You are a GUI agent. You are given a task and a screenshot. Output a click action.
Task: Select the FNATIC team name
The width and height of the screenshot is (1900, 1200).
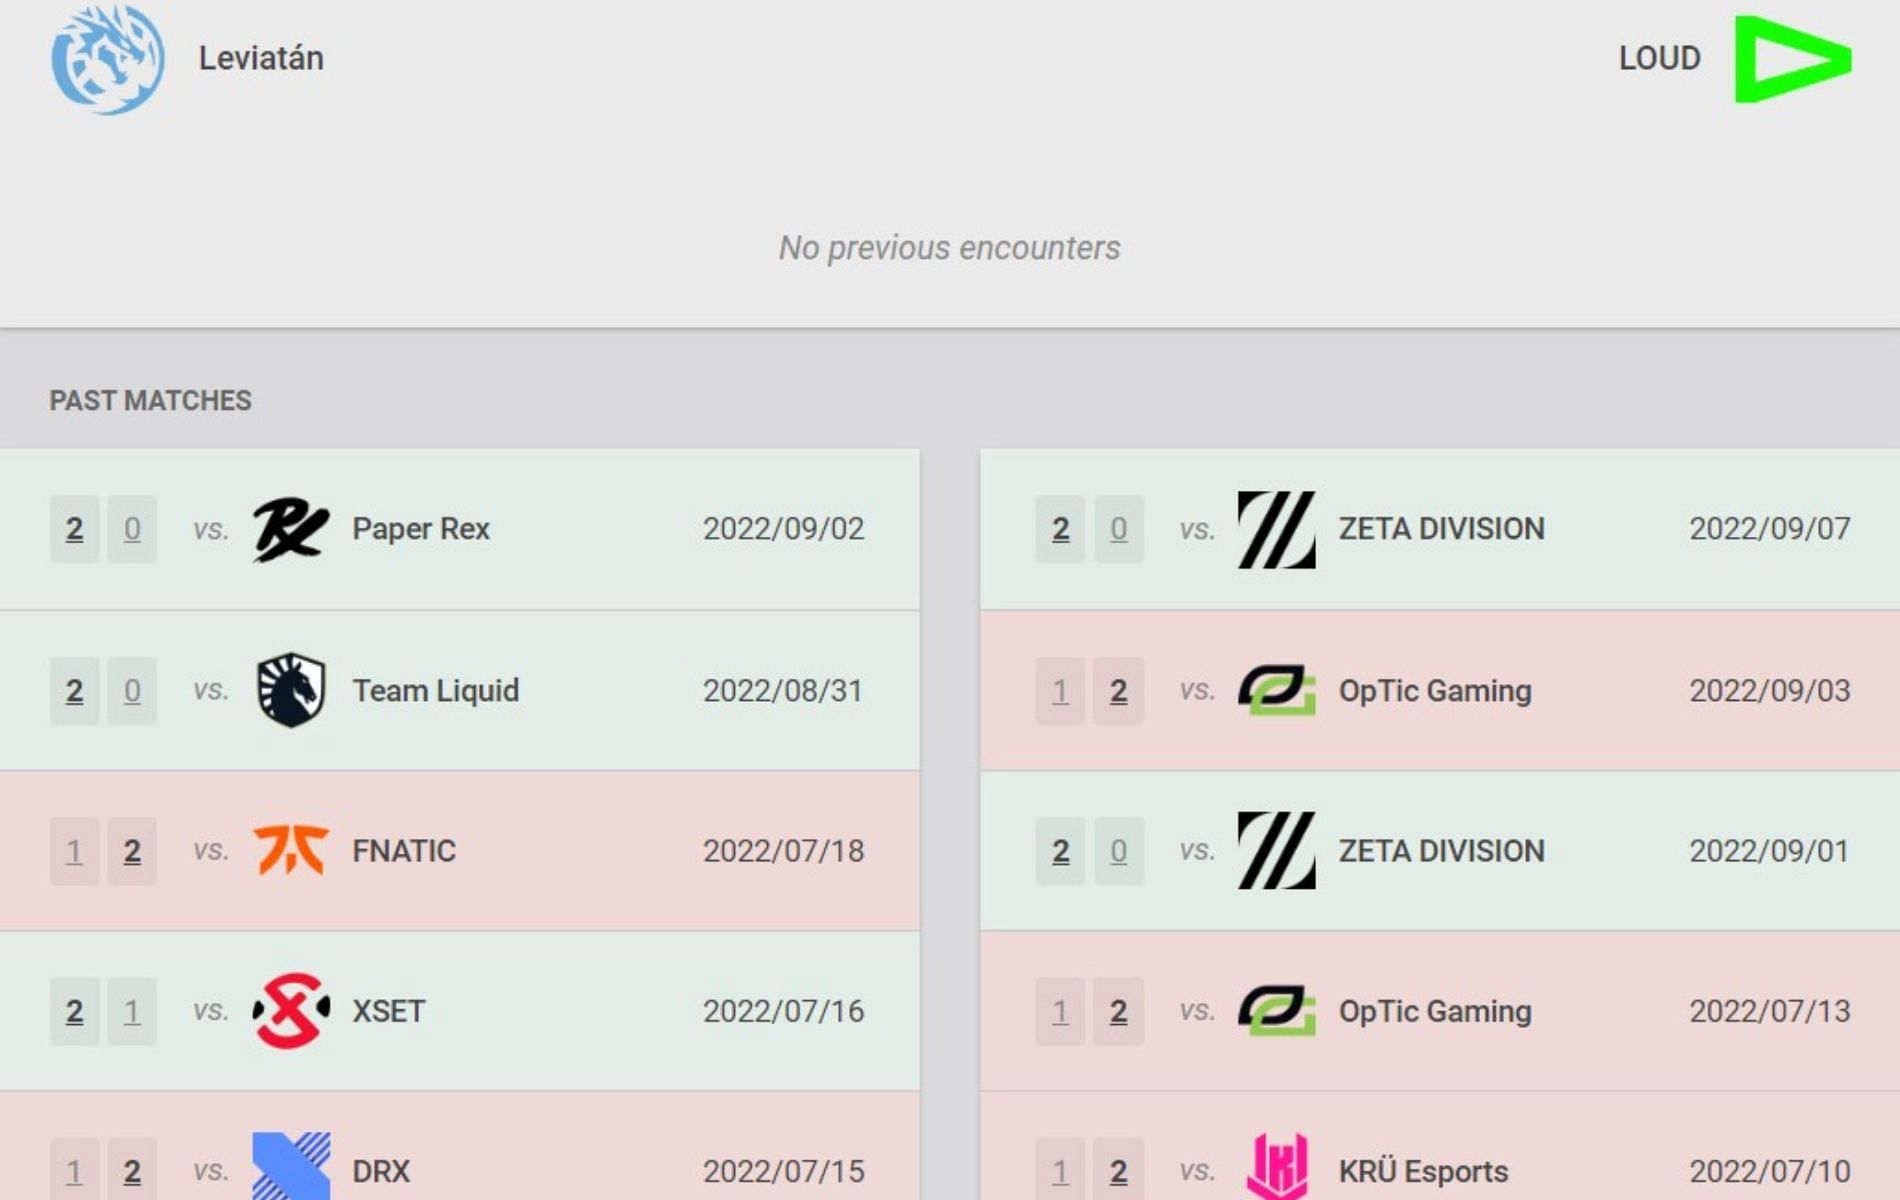tap(404, 851)
